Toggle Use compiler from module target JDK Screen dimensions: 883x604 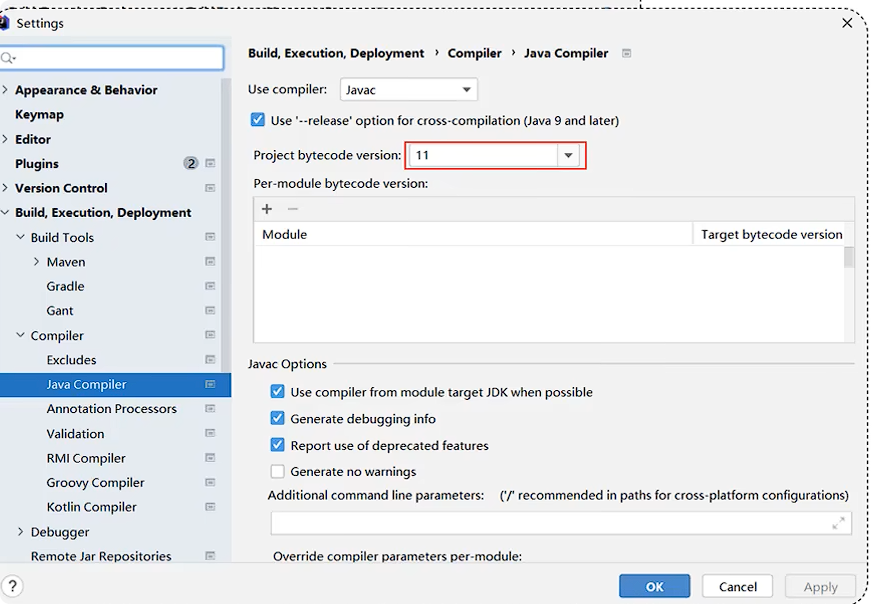[278, 391]
